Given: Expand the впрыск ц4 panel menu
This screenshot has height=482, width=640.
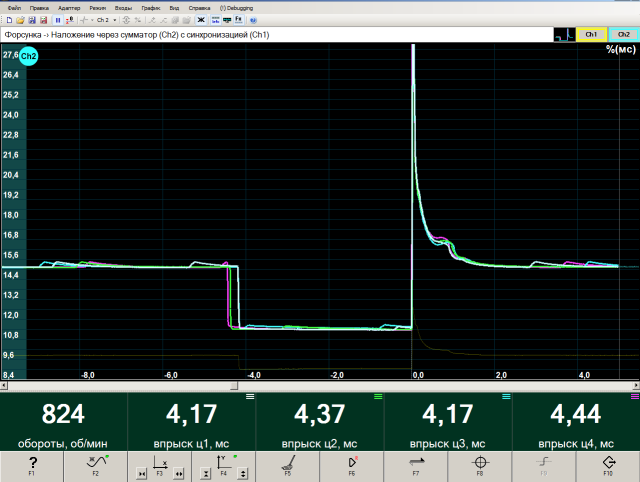Looking at the screenshot, I should pyautogui.click(x=634, y=397).
